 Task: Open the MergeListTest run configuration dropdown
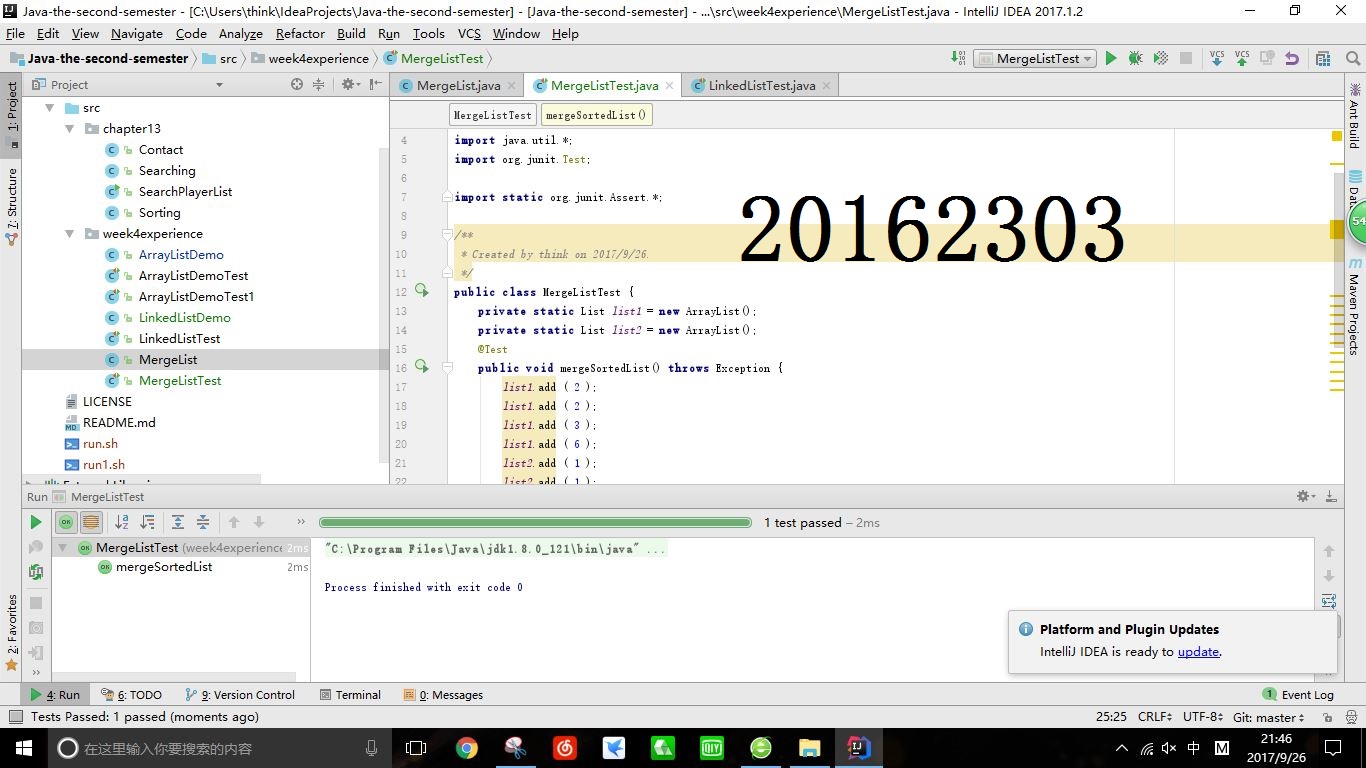(1035, 59)
